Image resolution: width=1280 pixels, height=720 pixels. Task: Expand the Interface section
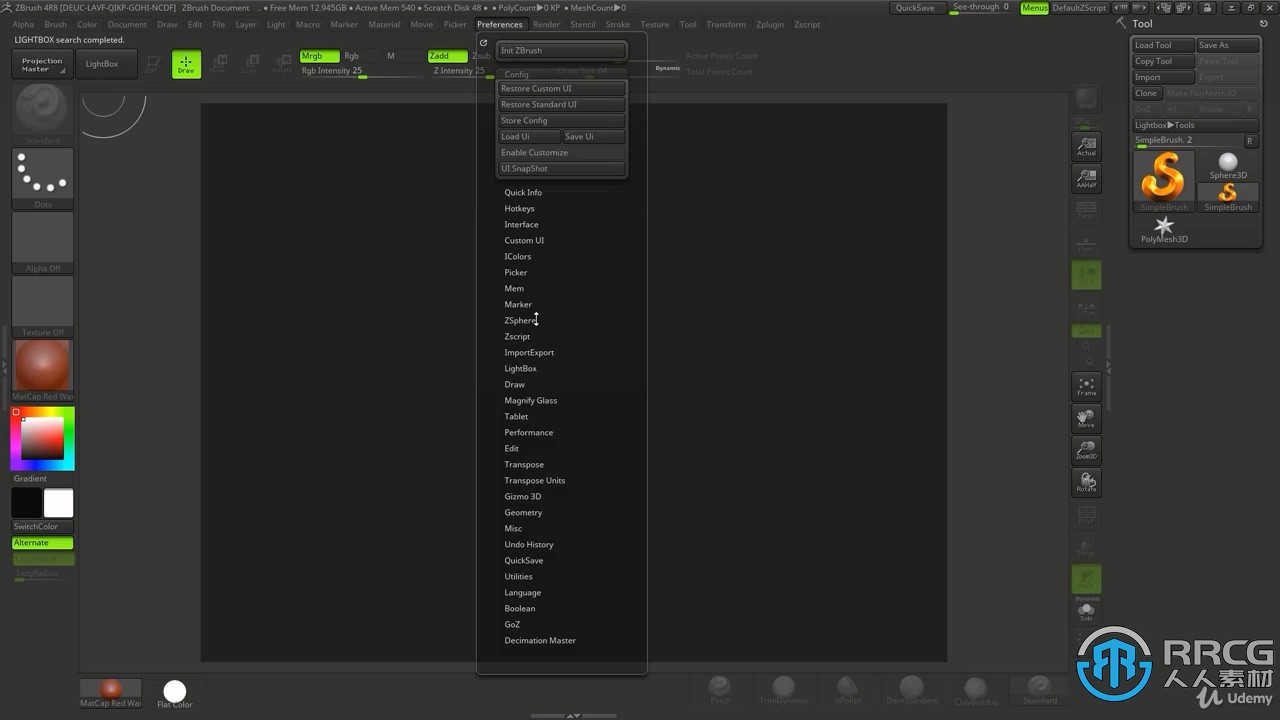click(521, 224)
